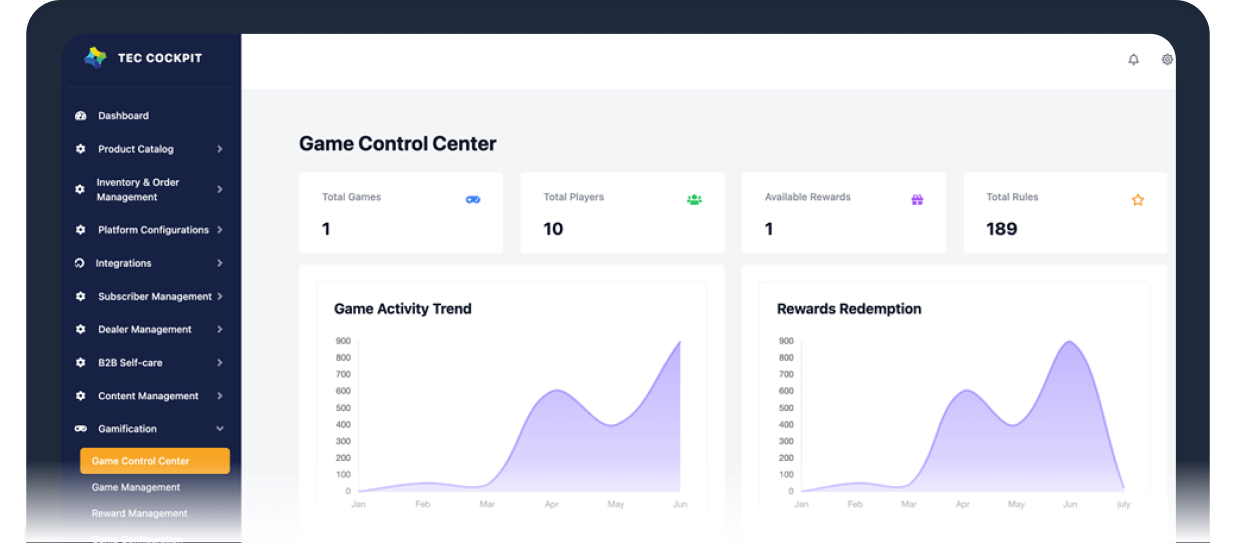This screenshot has height=543, width=1236.
Task: Open settings via the gear icon
Action: (1166, 60)
